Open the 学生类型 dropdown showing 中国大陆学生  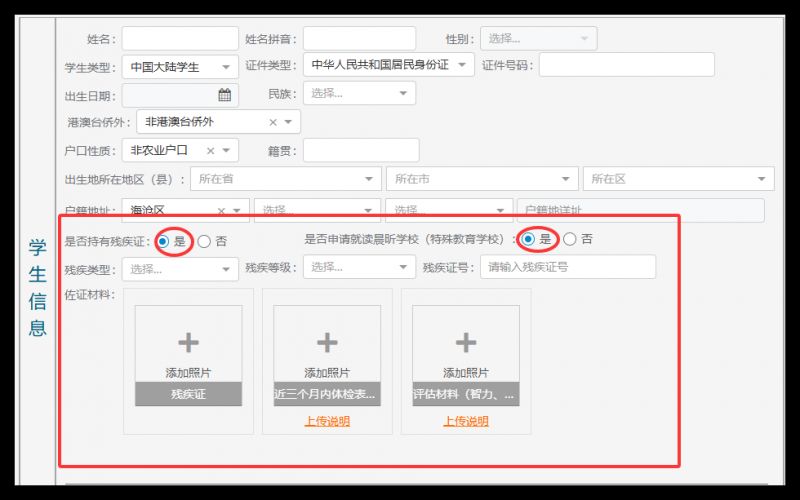[180, 67]
